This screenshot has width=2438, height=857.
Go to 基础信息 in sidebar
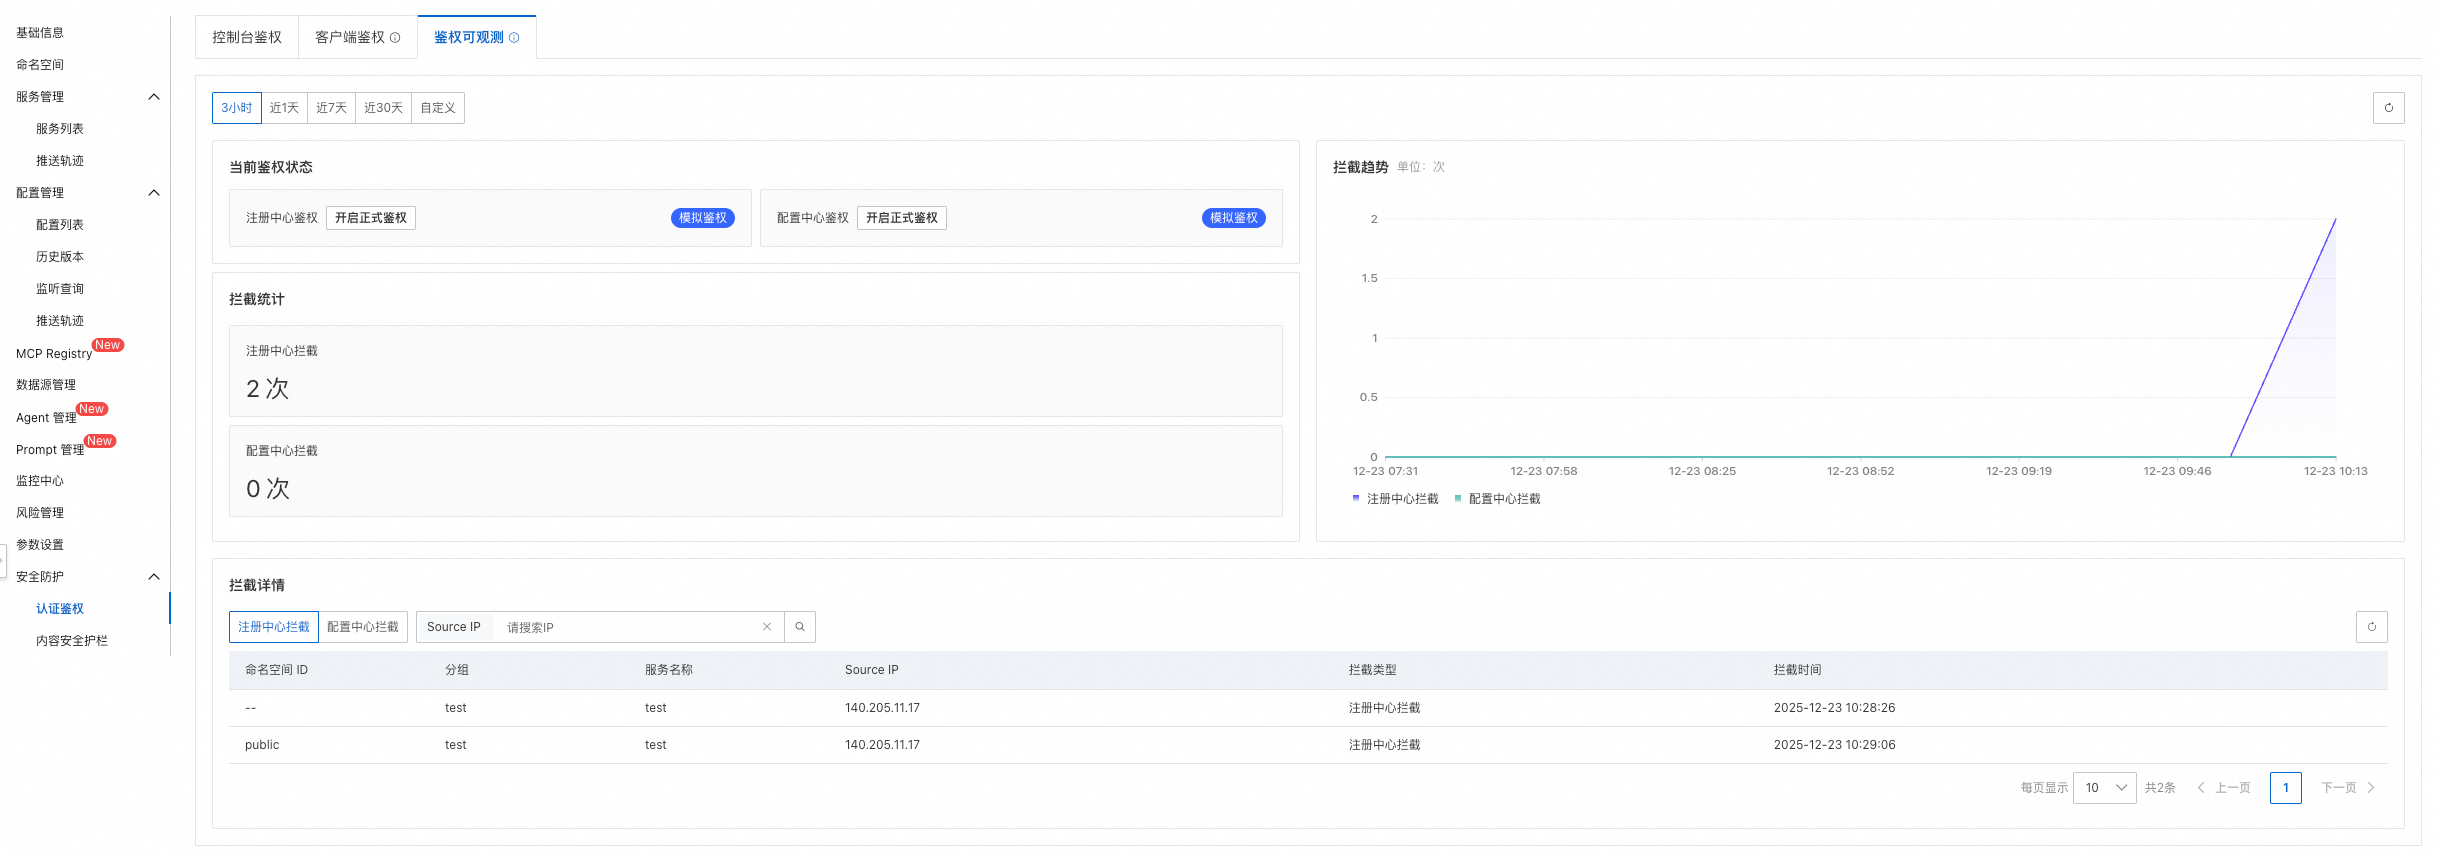pos(40,33)
